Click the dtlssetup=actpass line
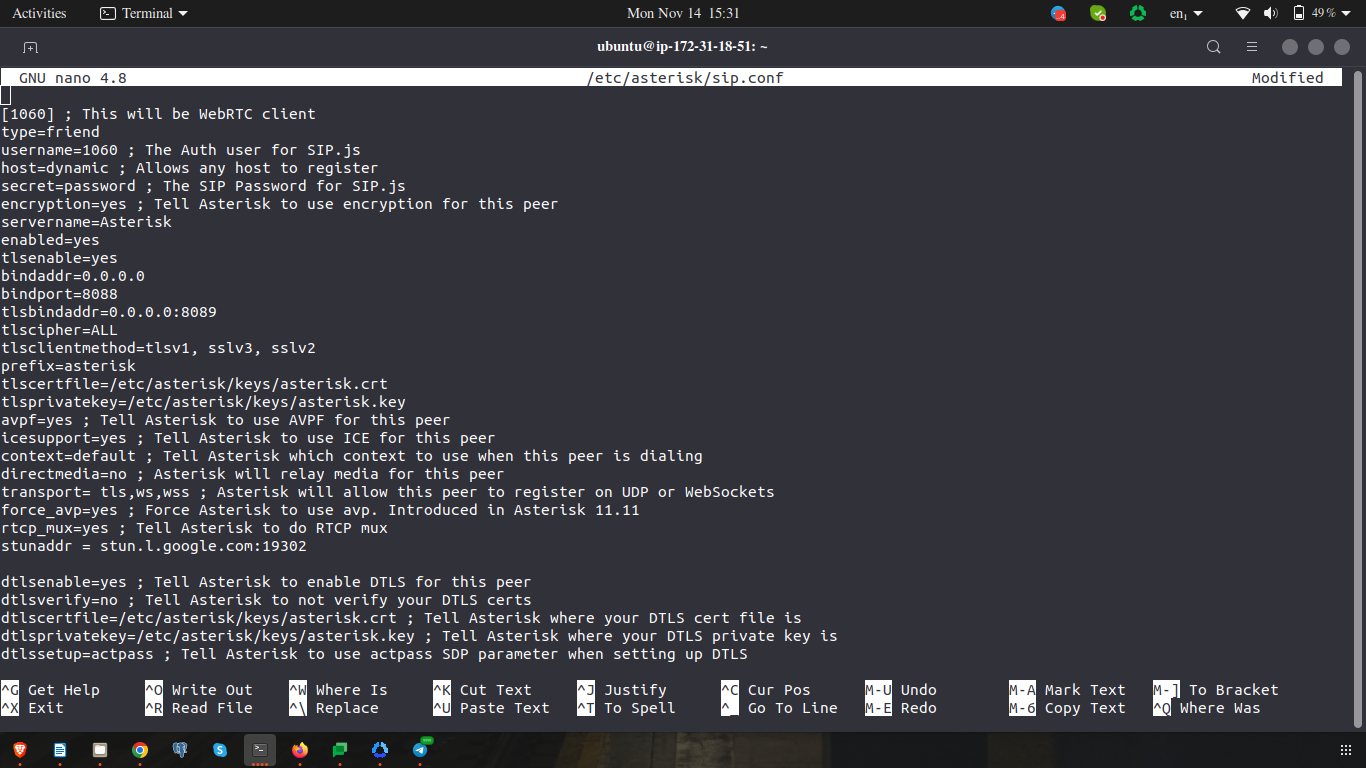1366x768 pixels. (x=374, y=654)
